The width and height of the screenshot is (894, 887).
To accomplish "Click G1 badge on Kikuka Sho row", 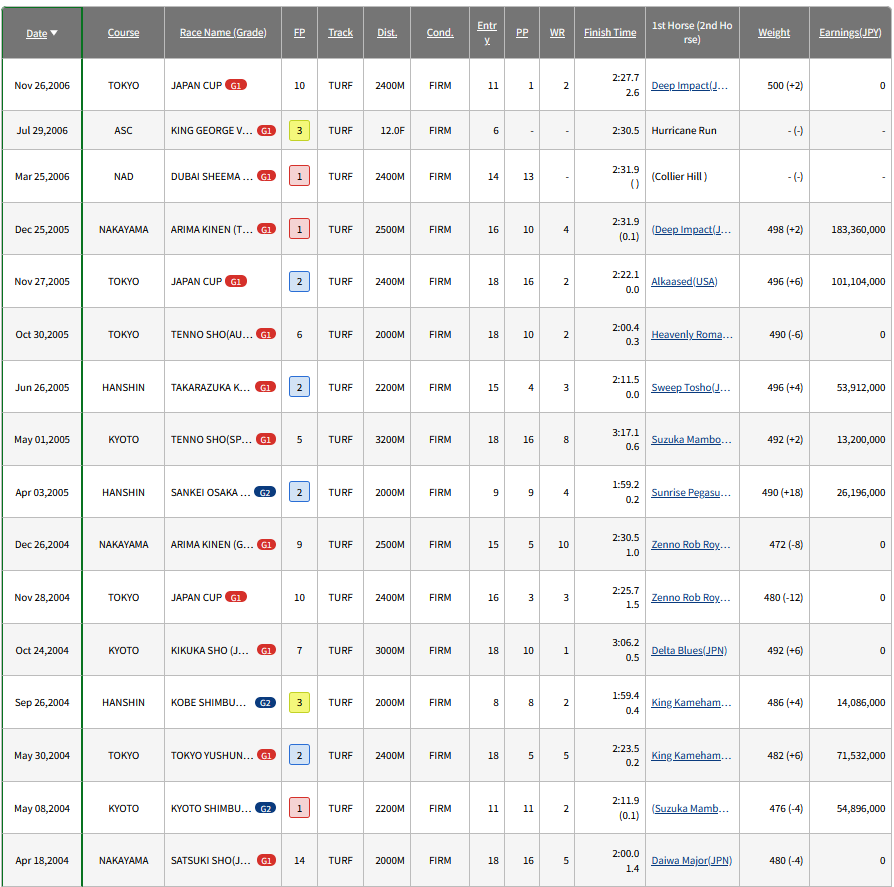I will (x=266, y=650).
